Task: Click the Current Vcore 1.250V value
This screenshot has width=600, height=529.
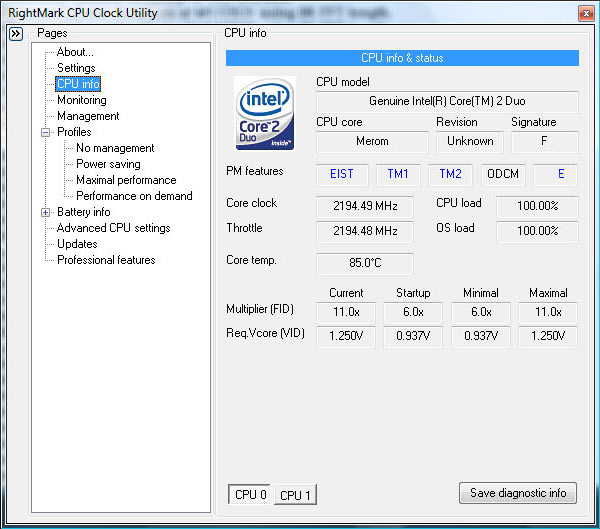Action: tap(346, 336)
